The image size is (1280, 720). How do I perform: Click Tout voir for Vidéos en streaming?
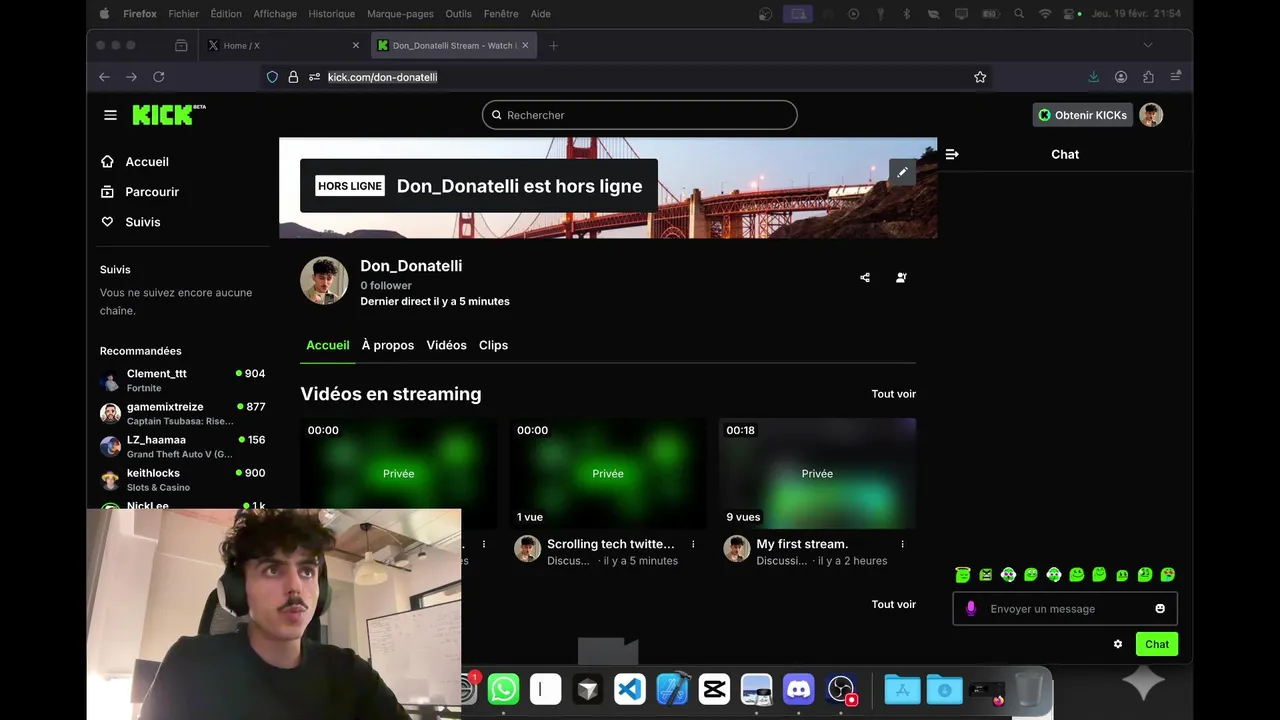click(893, 394)
